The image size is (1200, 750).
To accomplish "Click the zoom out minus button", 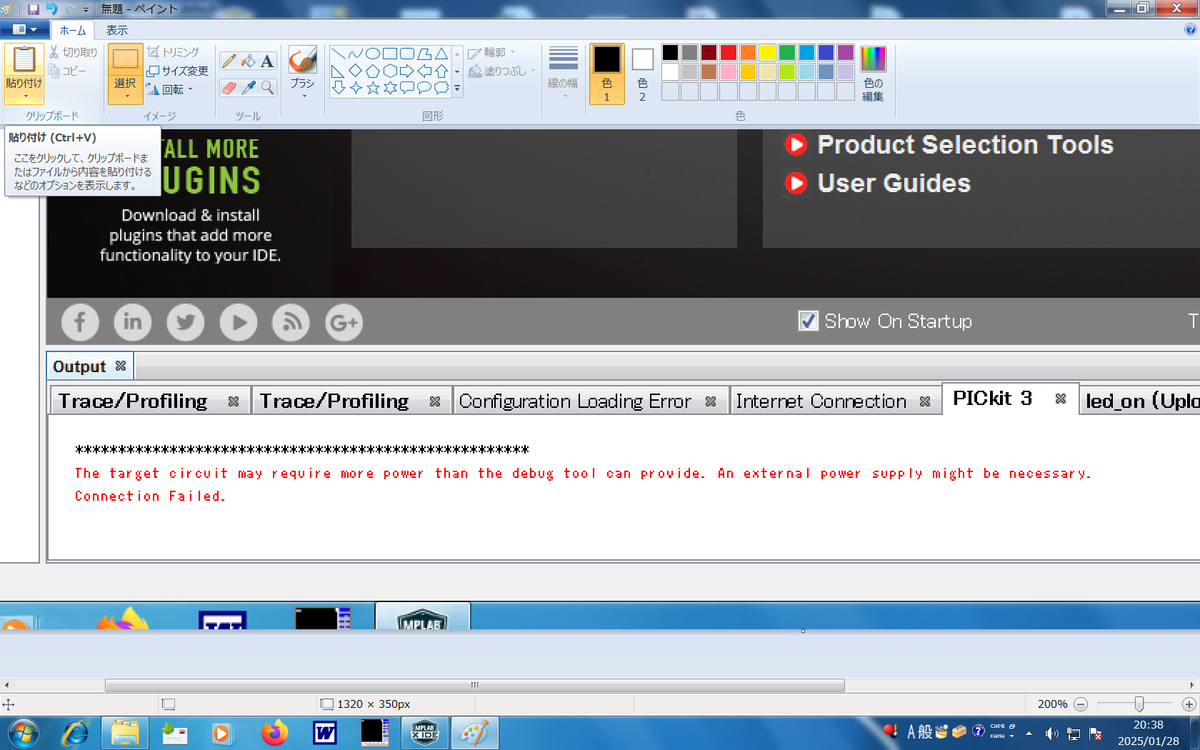I will tap(1080, 704).
